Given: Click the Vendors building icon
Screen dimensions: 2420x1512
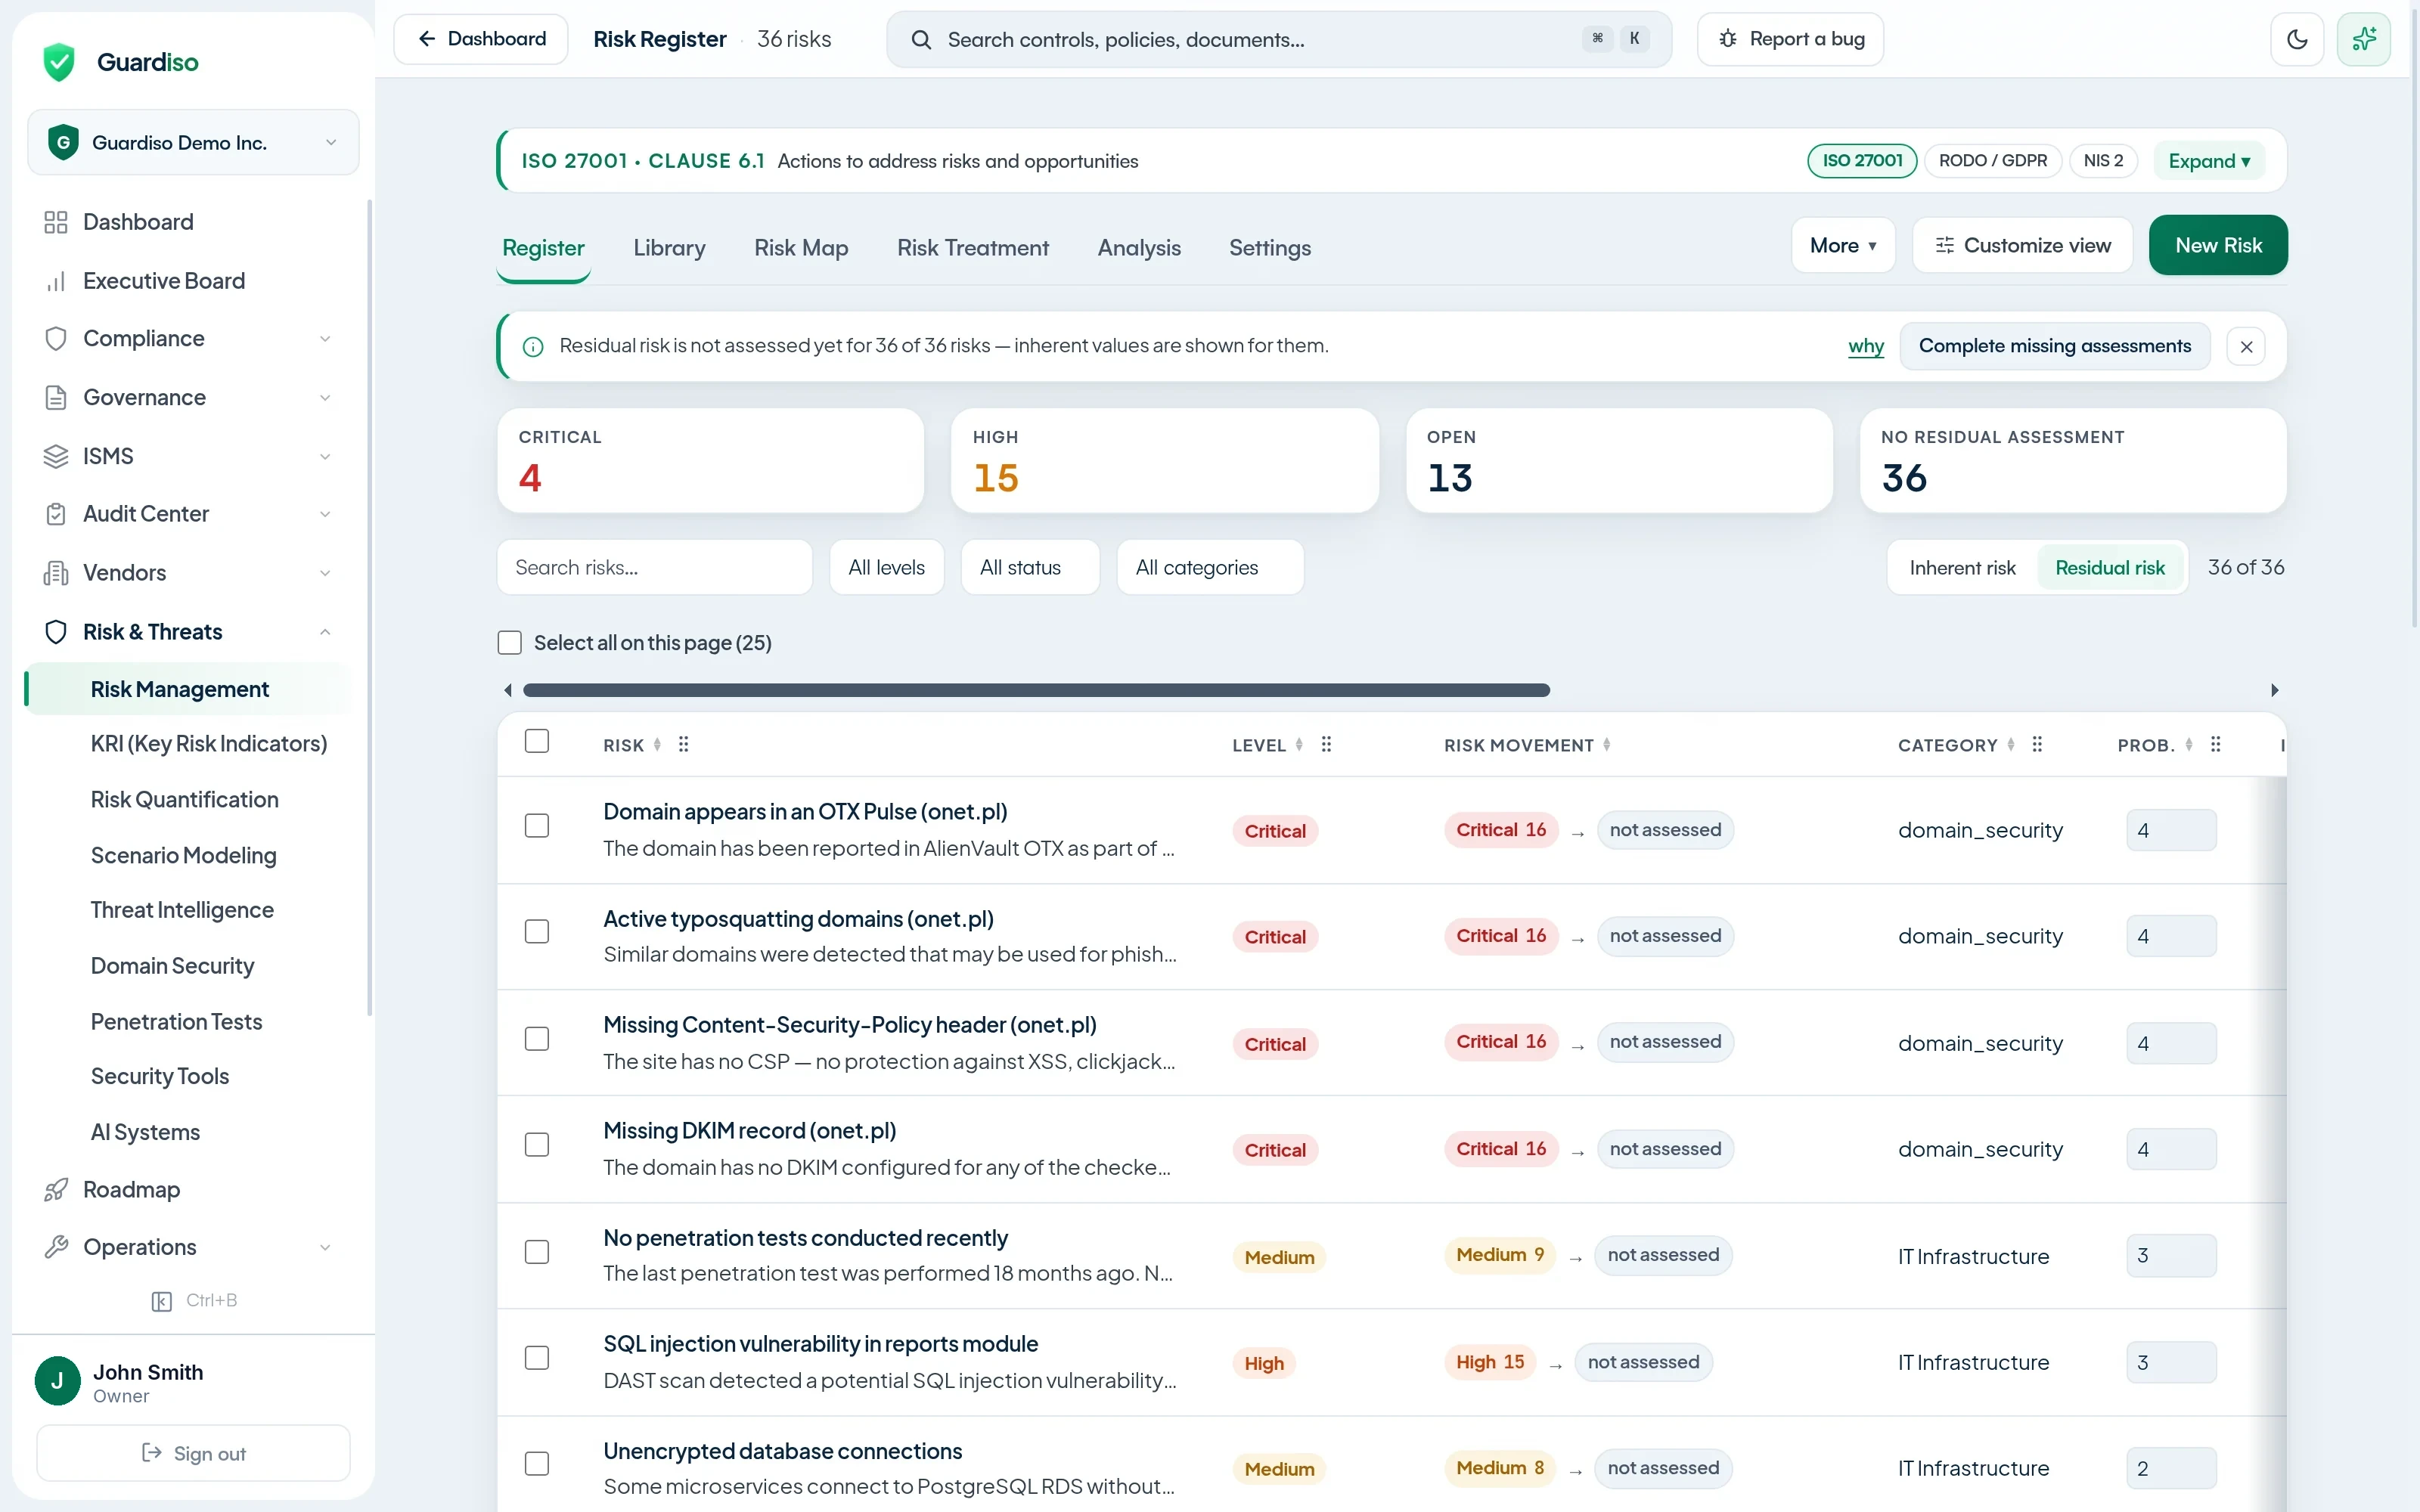Looking at the screenshot, I should [x=56, y=573].
